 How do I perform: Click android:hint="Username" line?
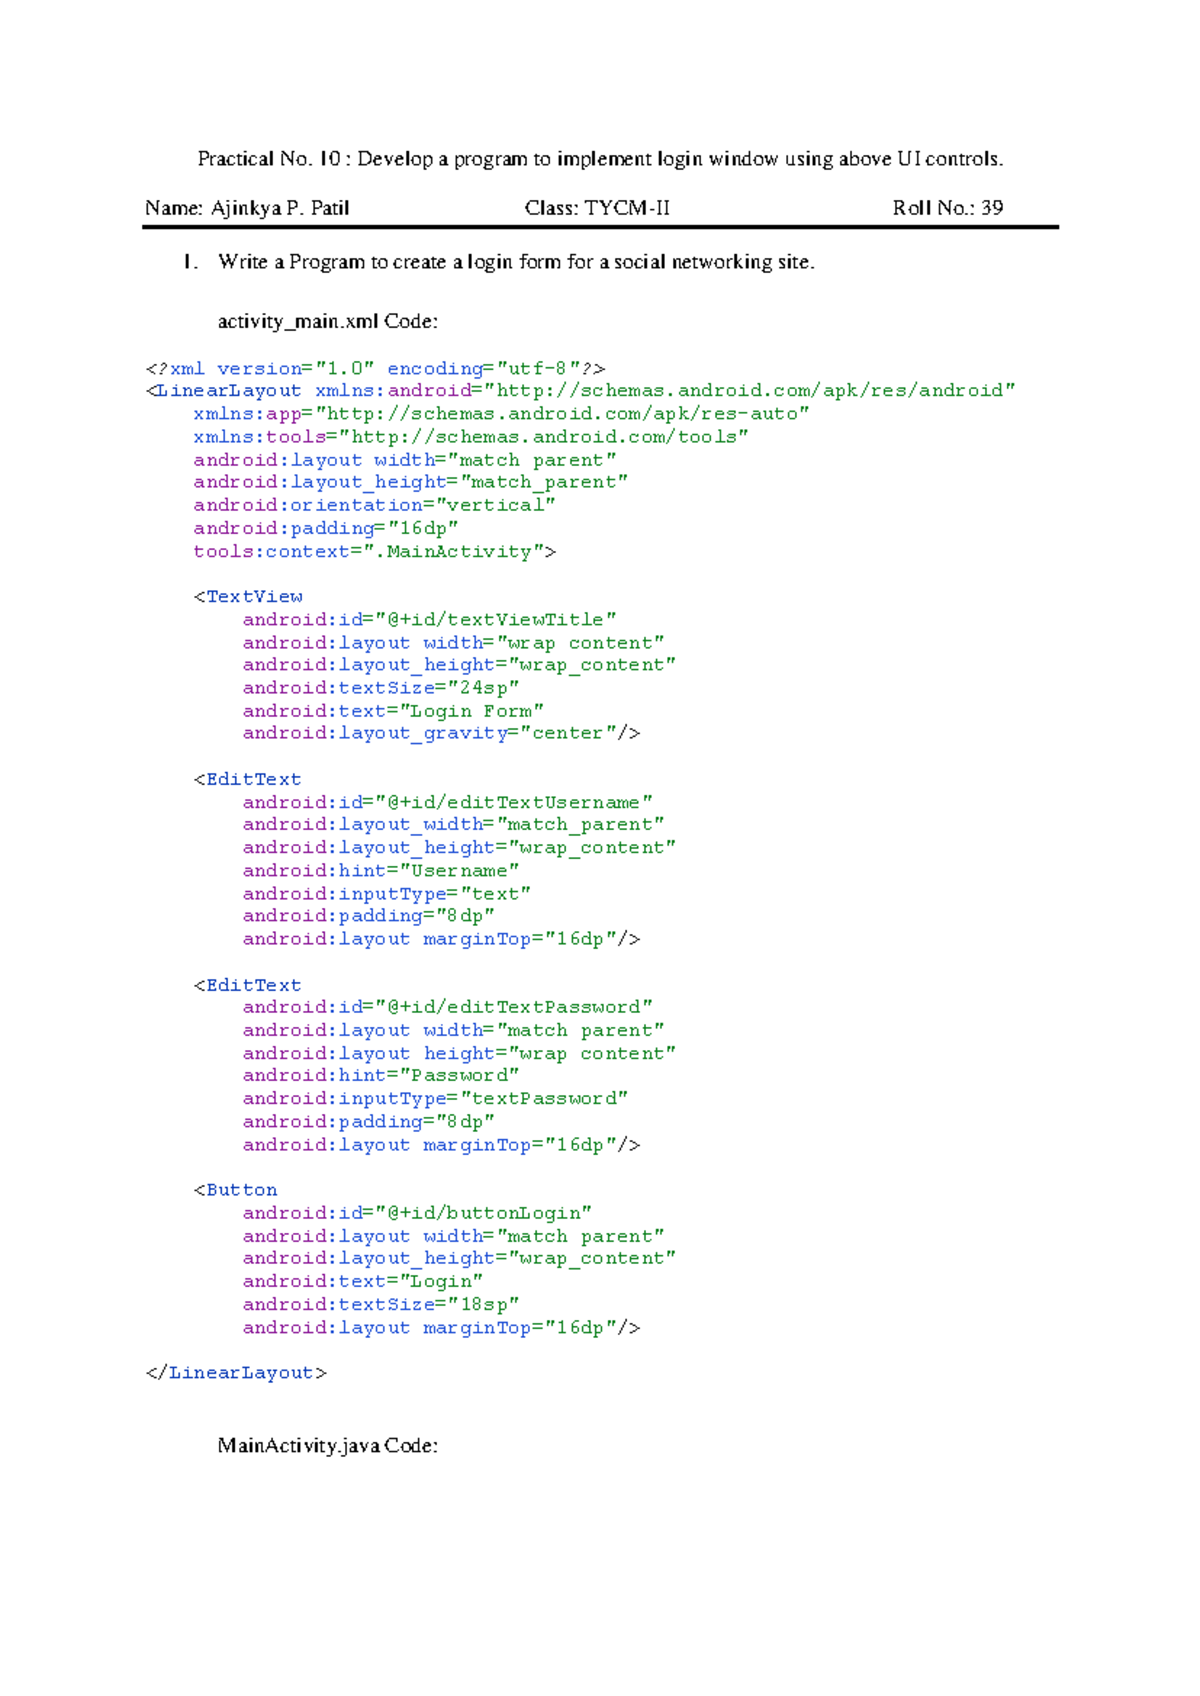coord(381,871)
